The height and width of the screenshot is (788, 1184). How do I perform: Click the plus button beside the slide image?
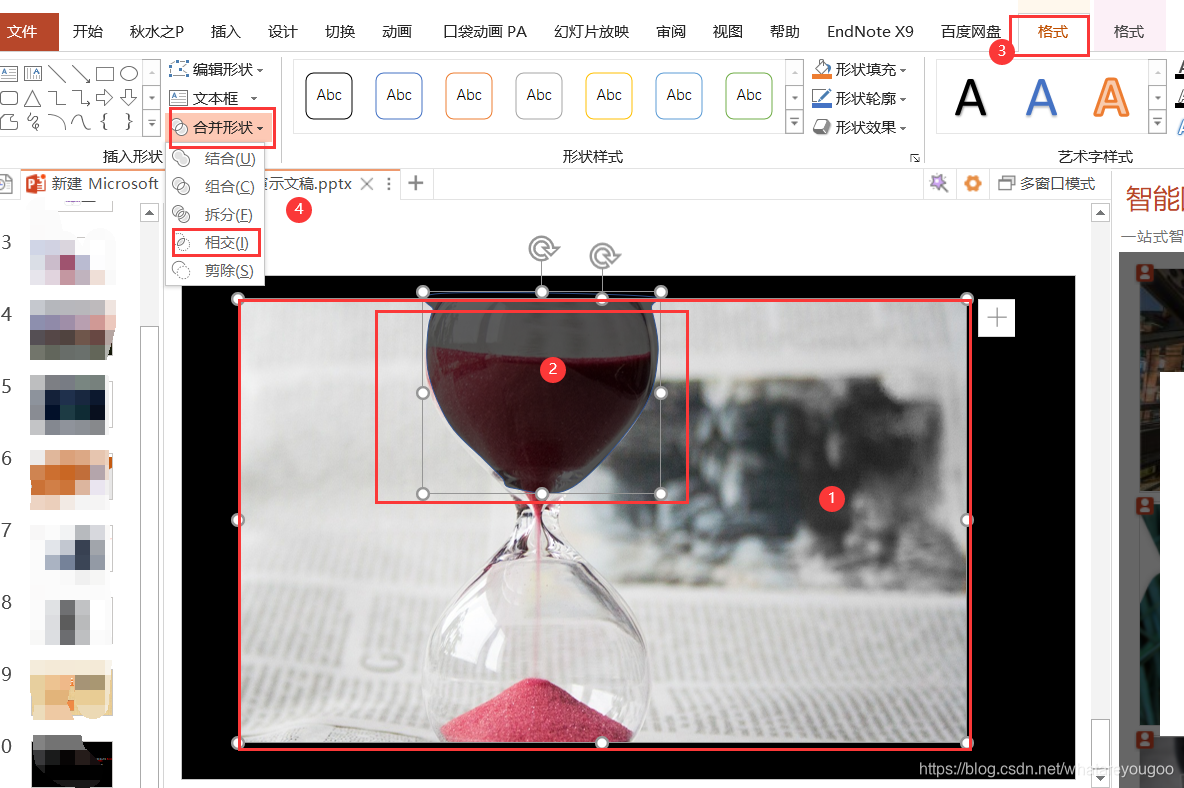click(997, 318)
